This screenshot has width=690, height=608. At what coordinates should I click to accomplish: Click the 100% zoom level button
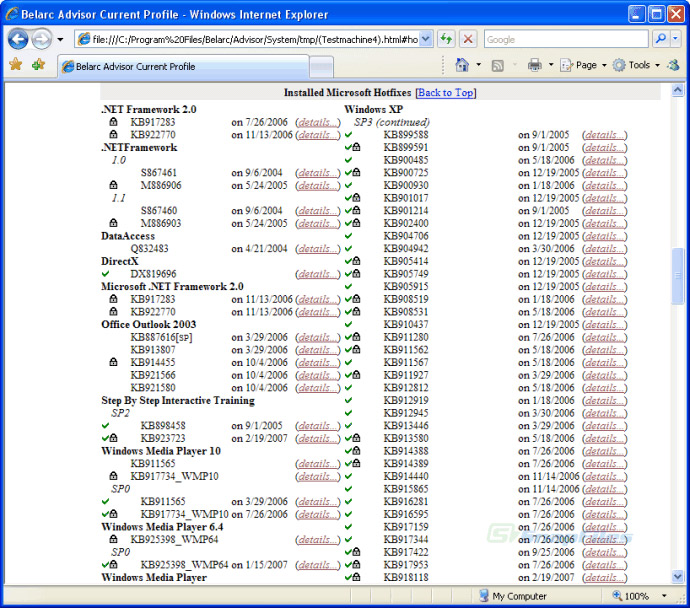pyautogui.click(x=631, y=596)
